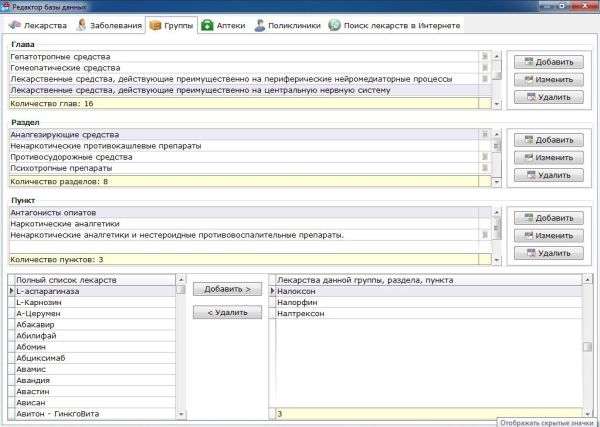Click Добавить button in Пункт section

(x=549, y=218)
